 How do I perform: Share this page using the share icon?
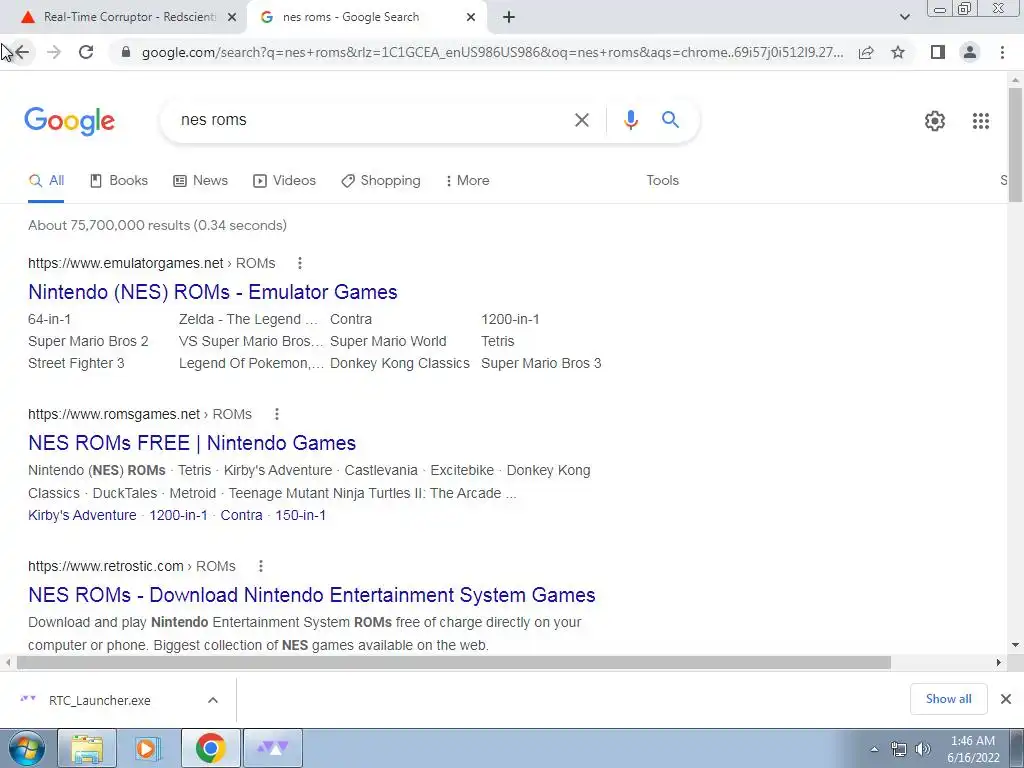coord(866,52)
